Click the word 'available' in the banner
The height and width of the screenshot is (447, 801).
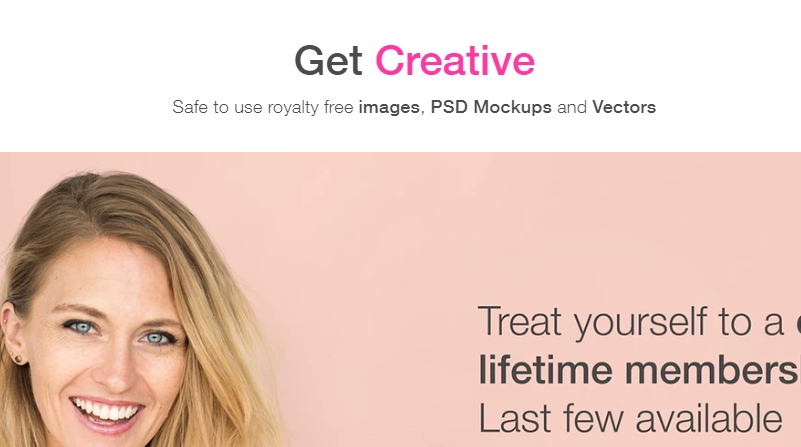tap(709, 418)
